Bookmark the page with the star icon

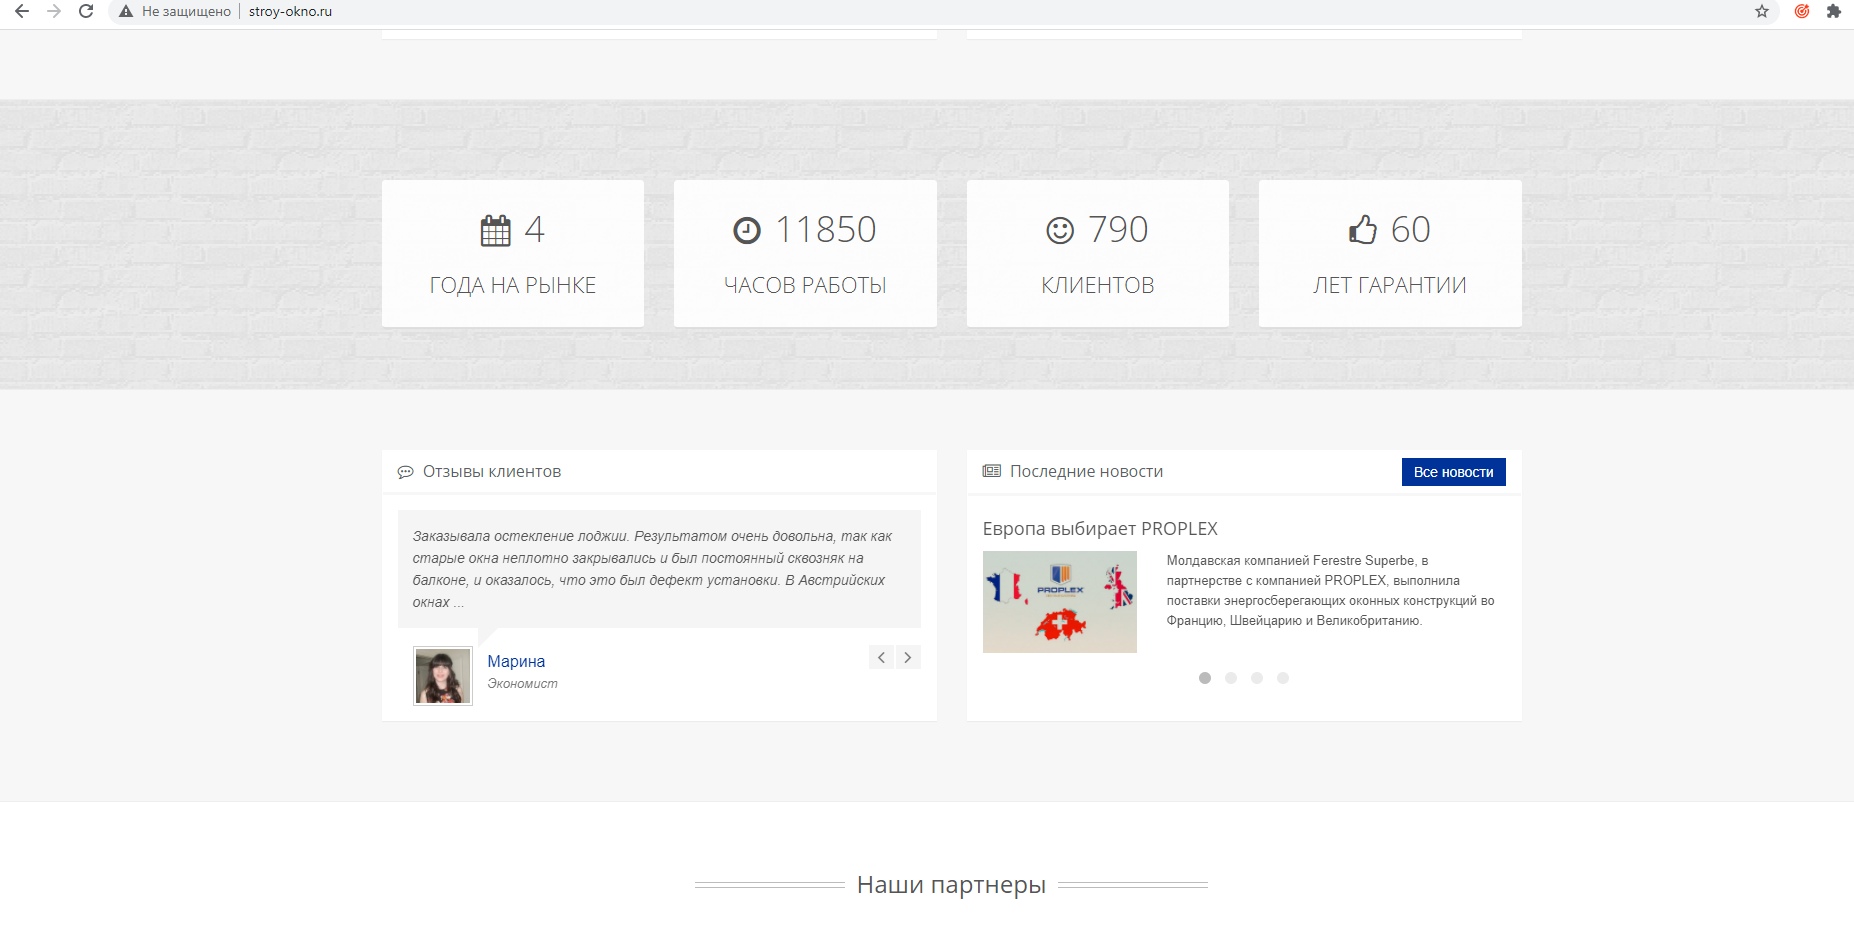[x=1762, y=11]
